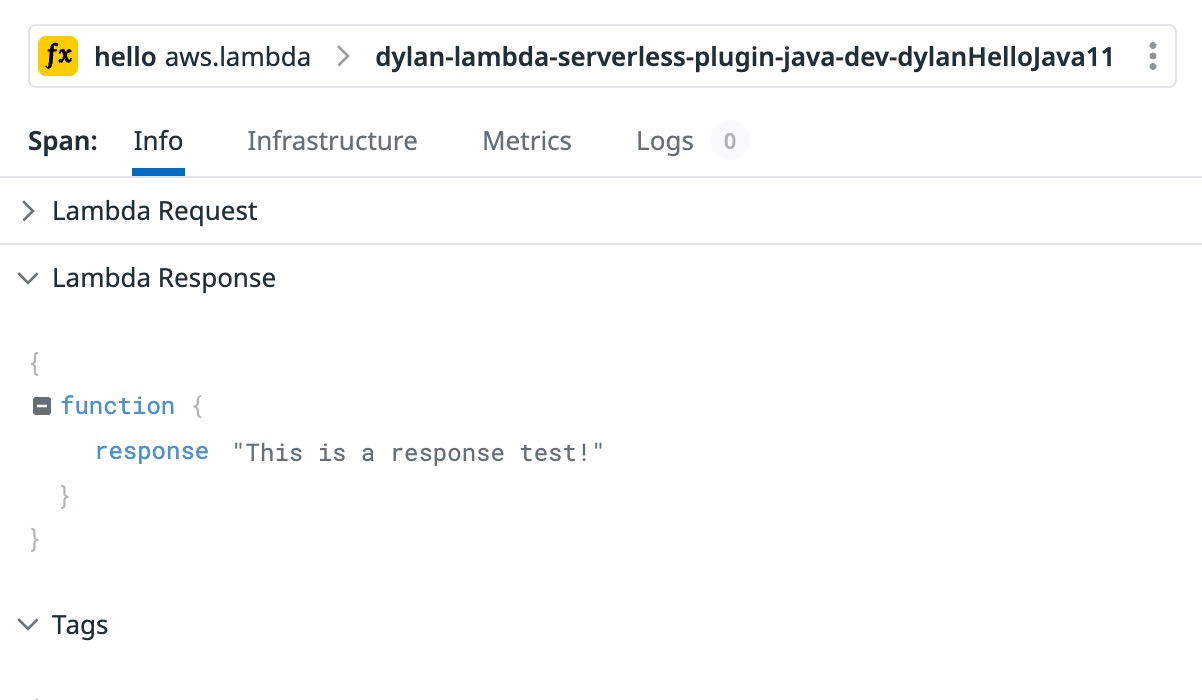Collapse the function object via minus icon
The height and width of the screenshot is (700, 1202).
click(x=41, y=406)
